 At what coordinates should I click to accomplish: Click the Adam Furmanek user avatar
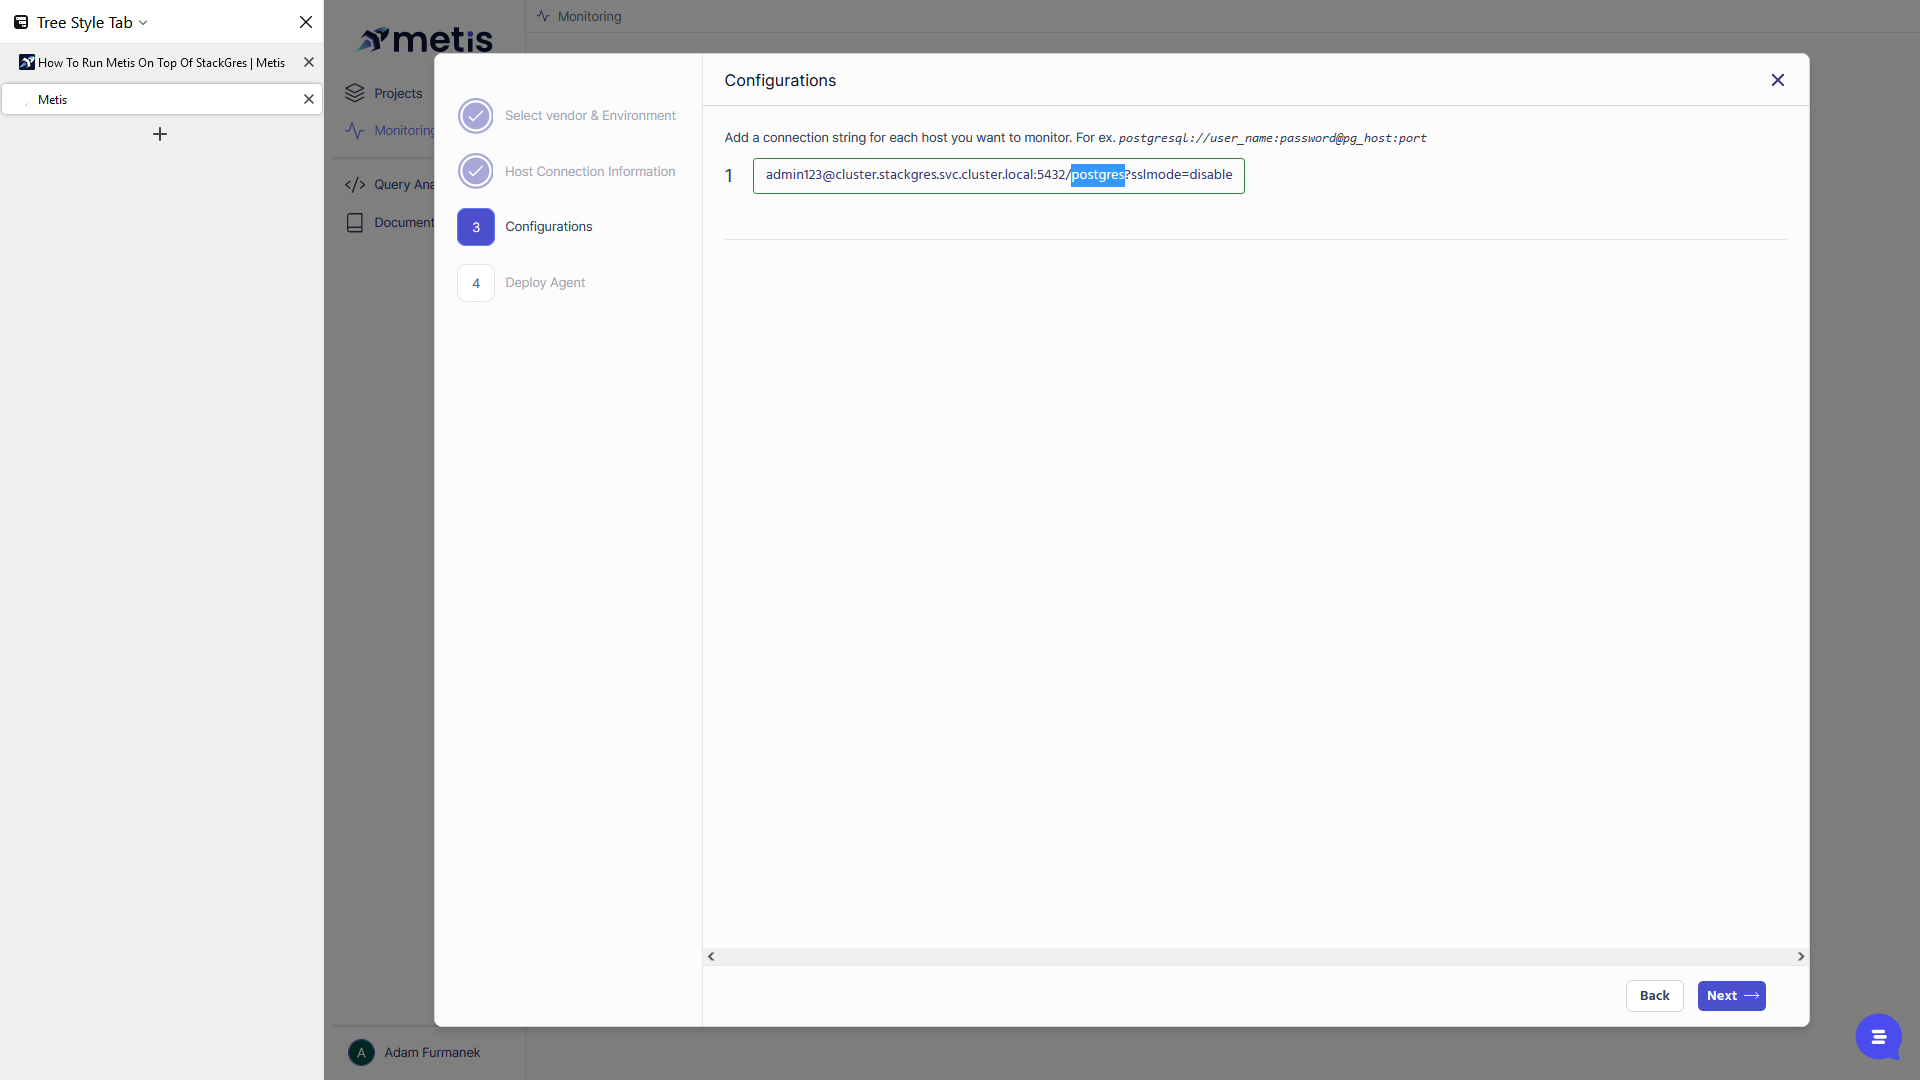(x=361, y=1053)
